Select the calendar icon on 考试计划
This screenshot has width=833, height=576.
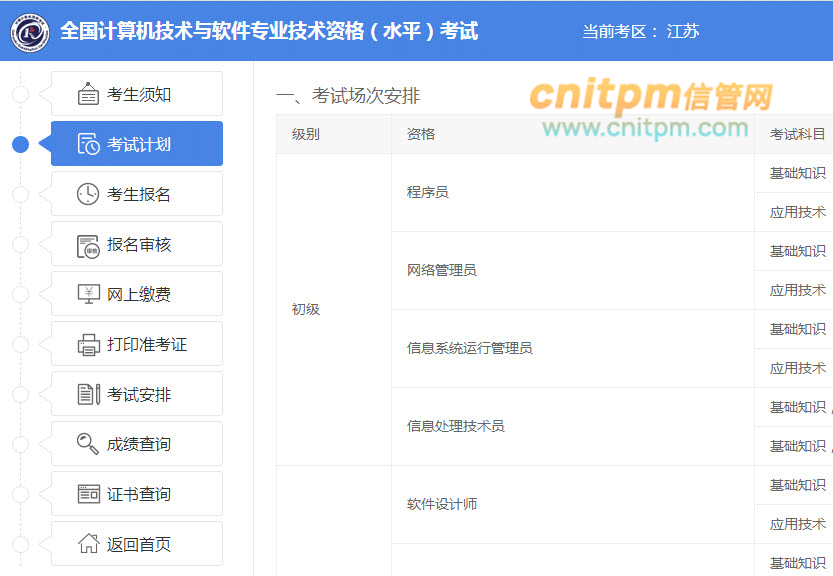pos(89,143)
